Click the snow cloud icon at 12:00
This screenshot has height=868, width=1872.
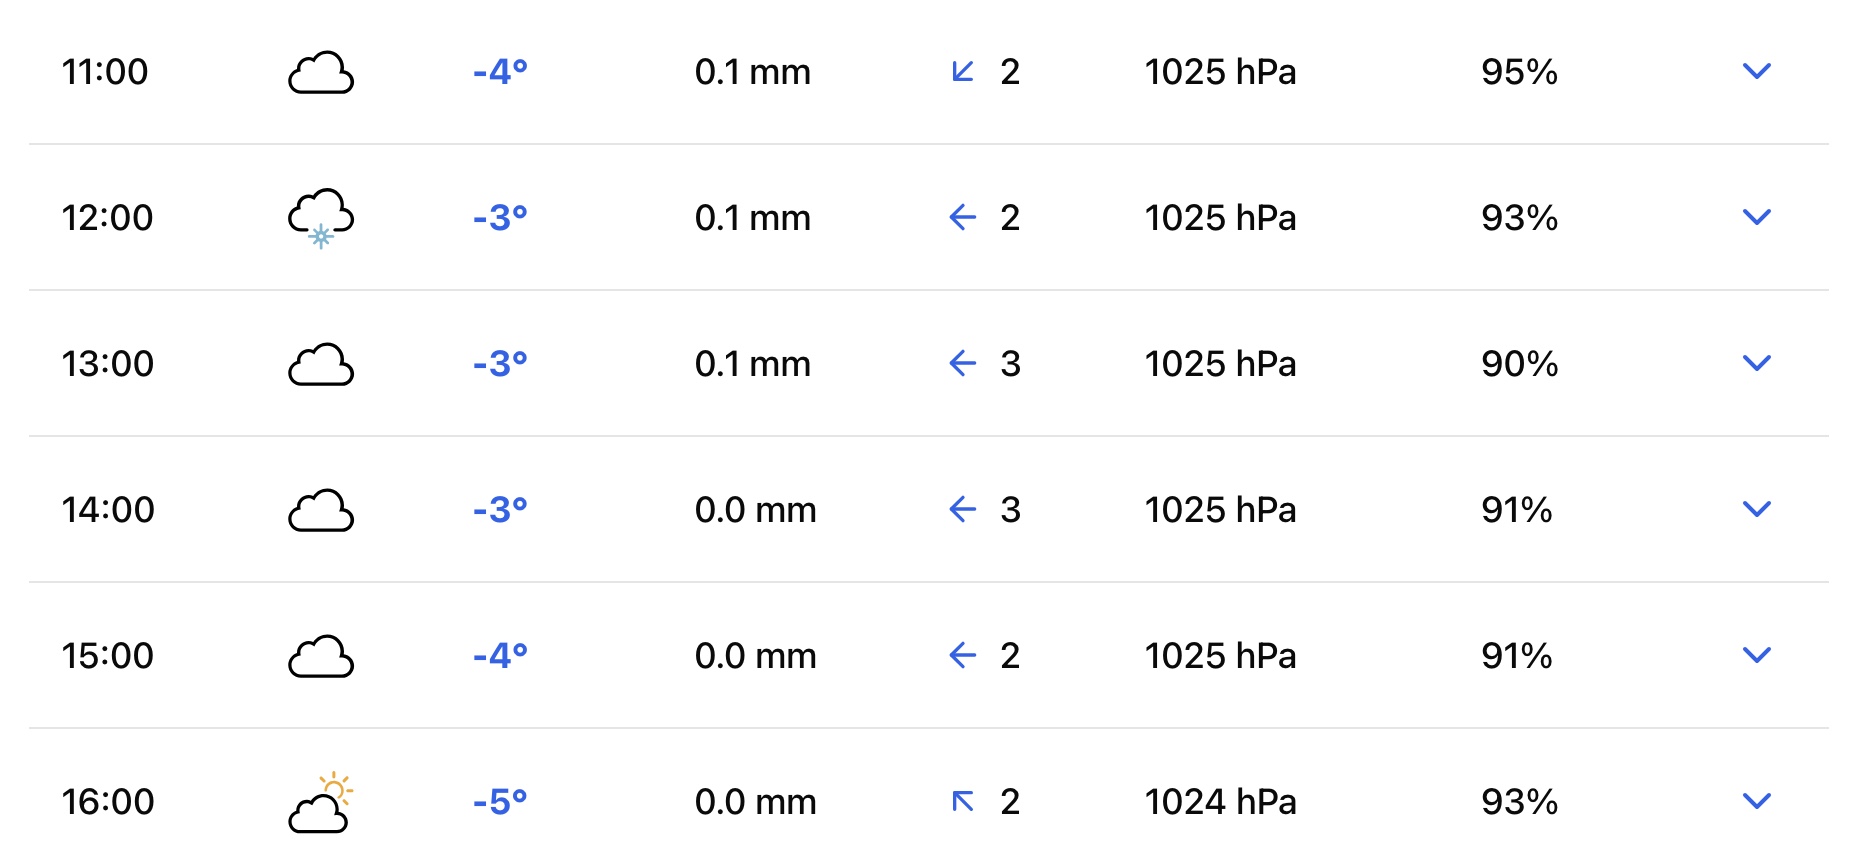click(320, 217)
